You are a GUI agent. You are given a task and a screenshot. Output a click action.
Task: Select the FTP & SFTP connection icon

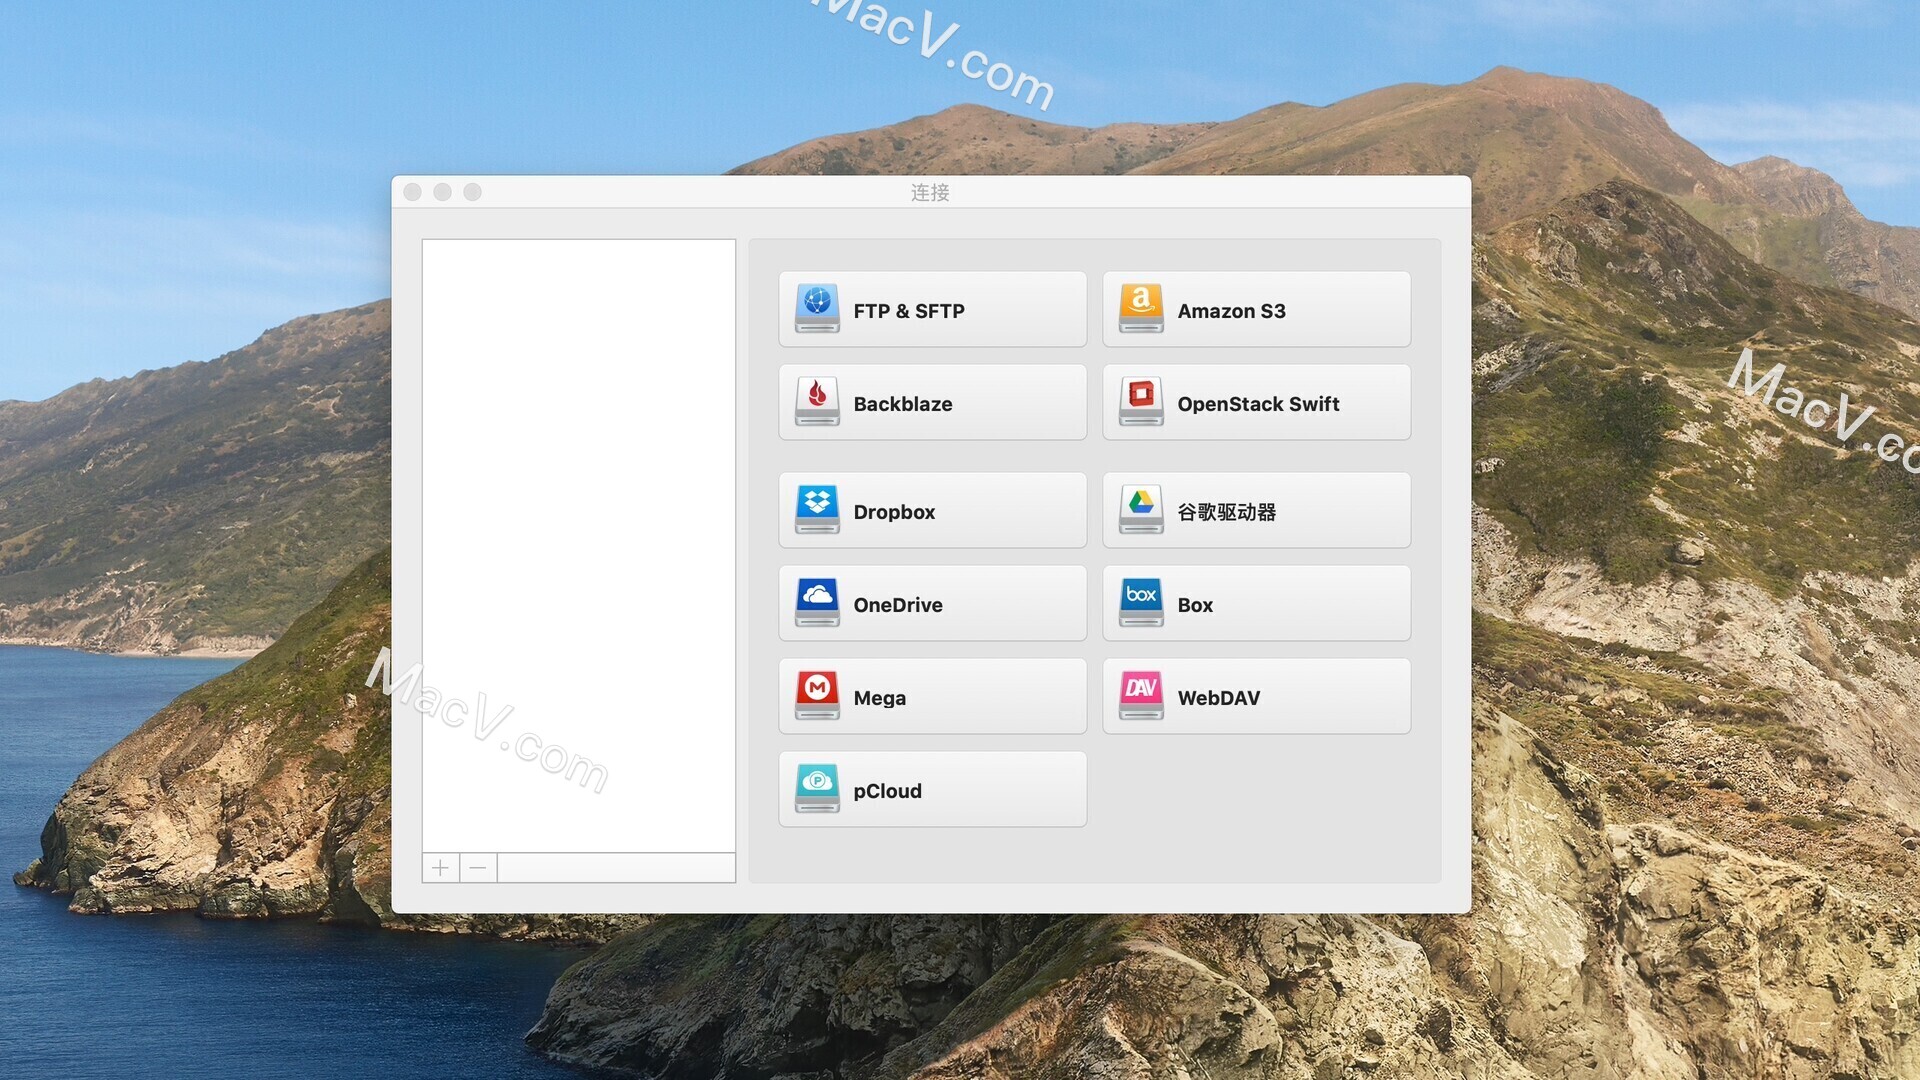(x=816, y=308)
